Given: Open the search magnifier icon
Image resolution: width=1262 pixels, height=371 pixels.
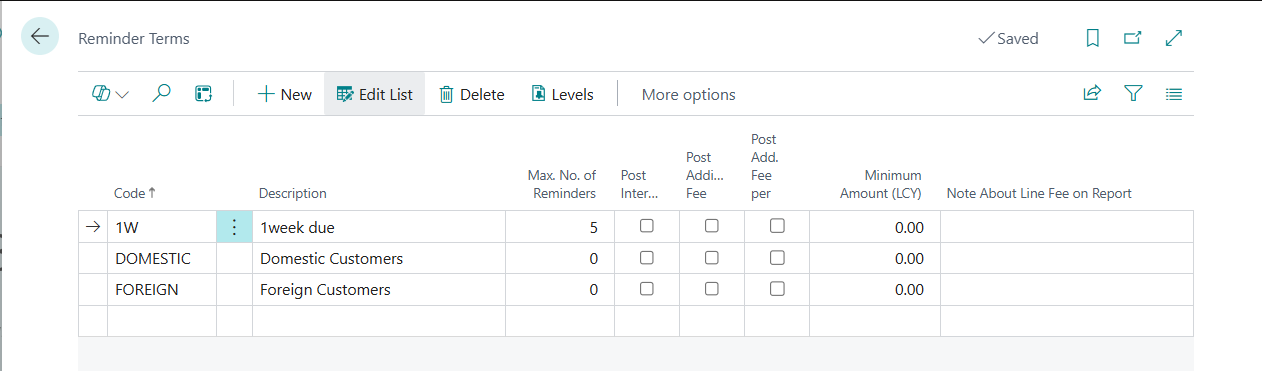Looking at the screenshot, I should coord(161,94).
